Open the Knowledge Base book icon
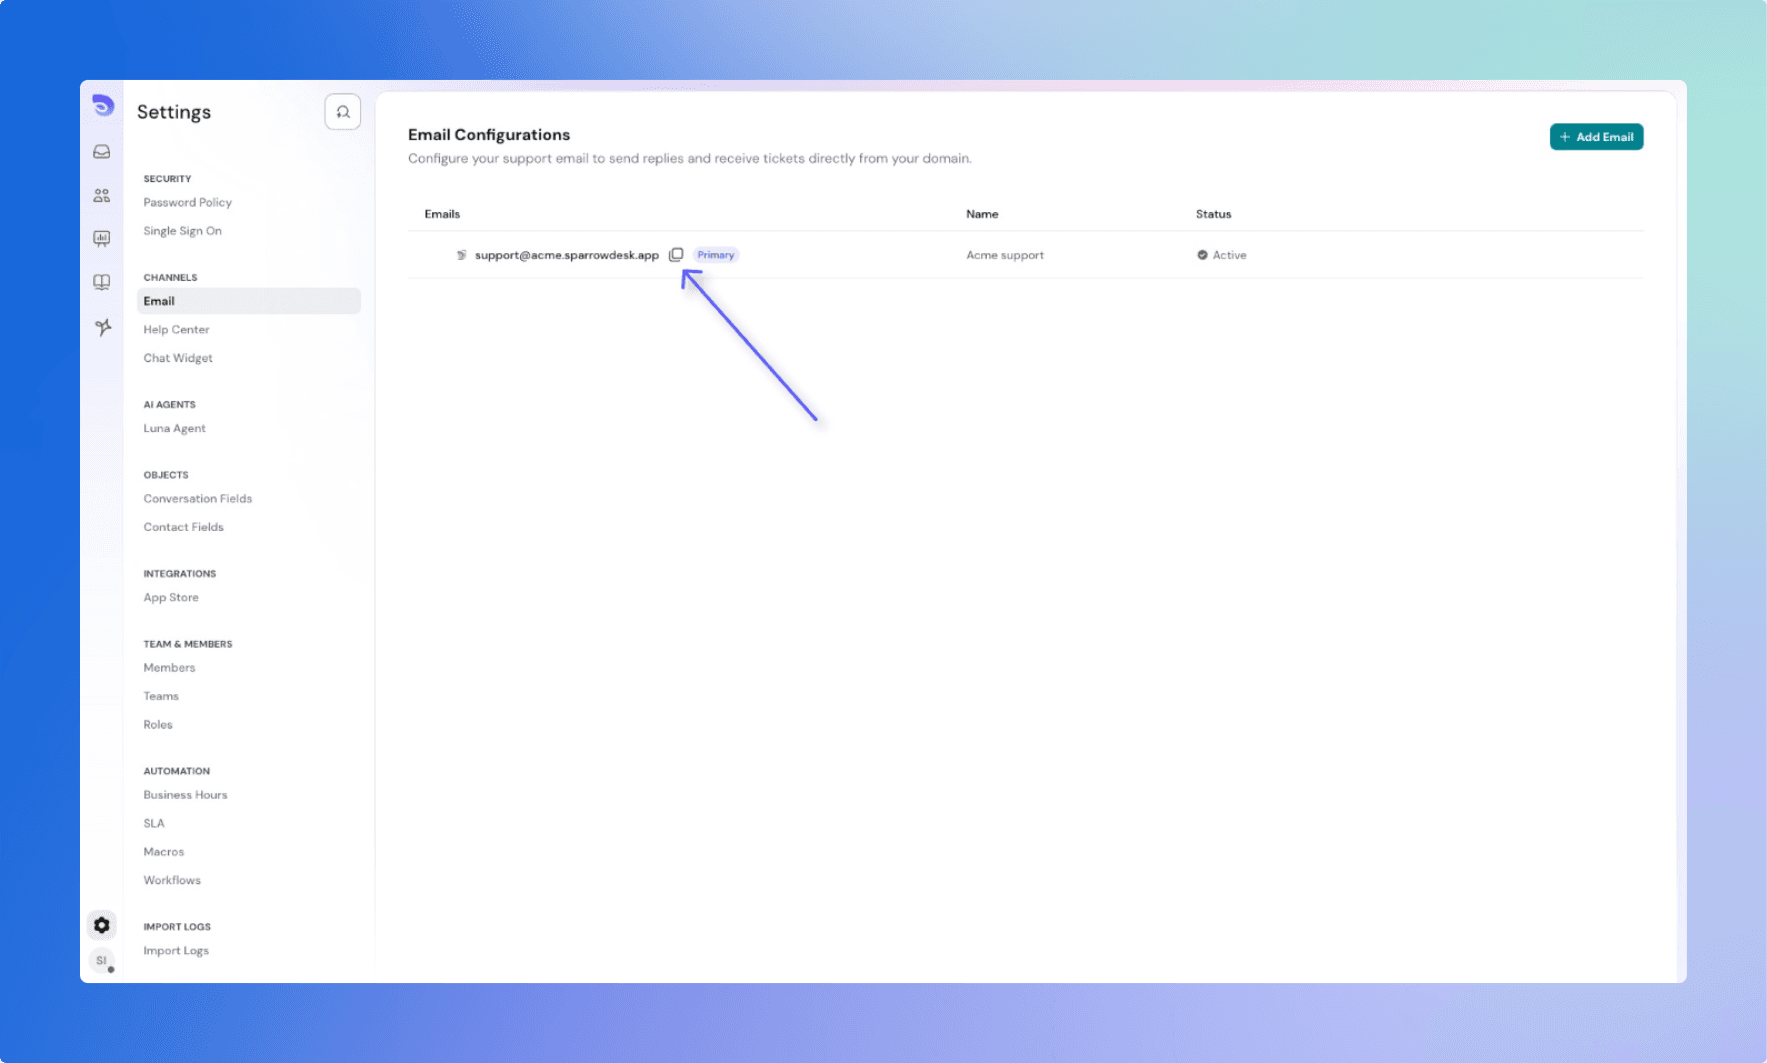This screenshot has width=1767, height=1063. 101,282
